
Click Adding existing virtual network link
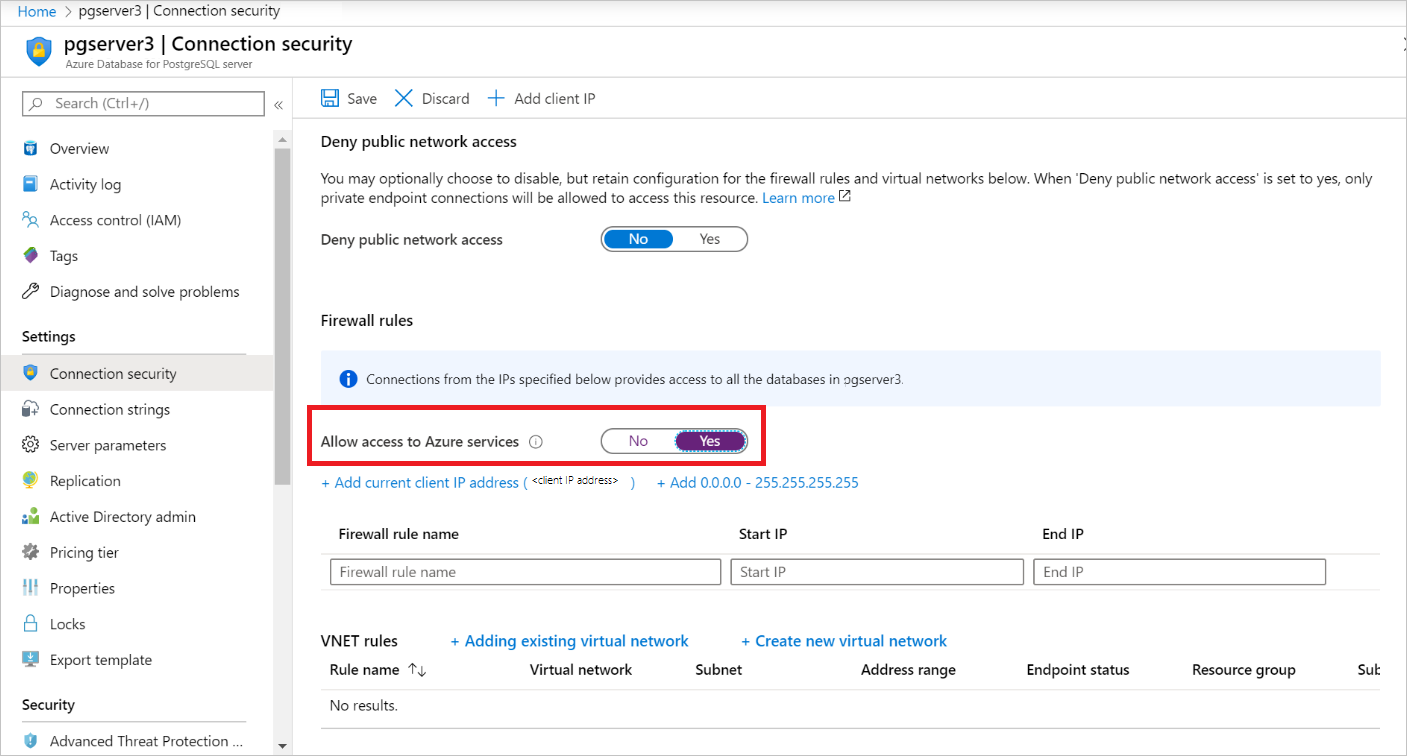(x=569, y=641)
